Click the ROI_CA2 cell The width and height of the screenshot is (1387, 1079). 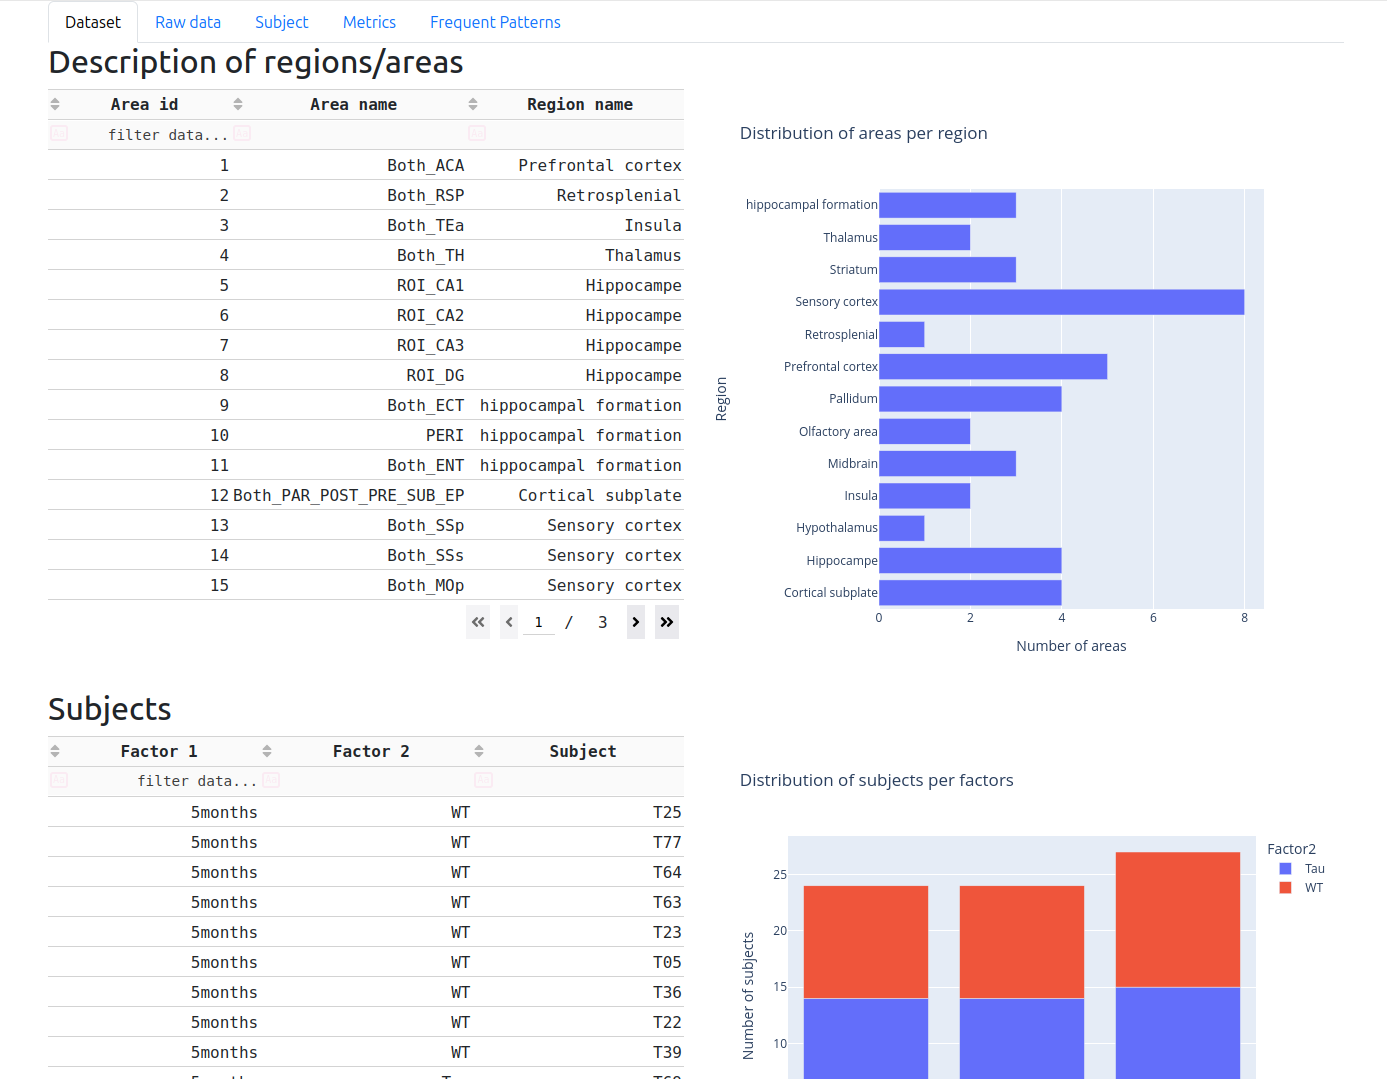coord(349,315)
